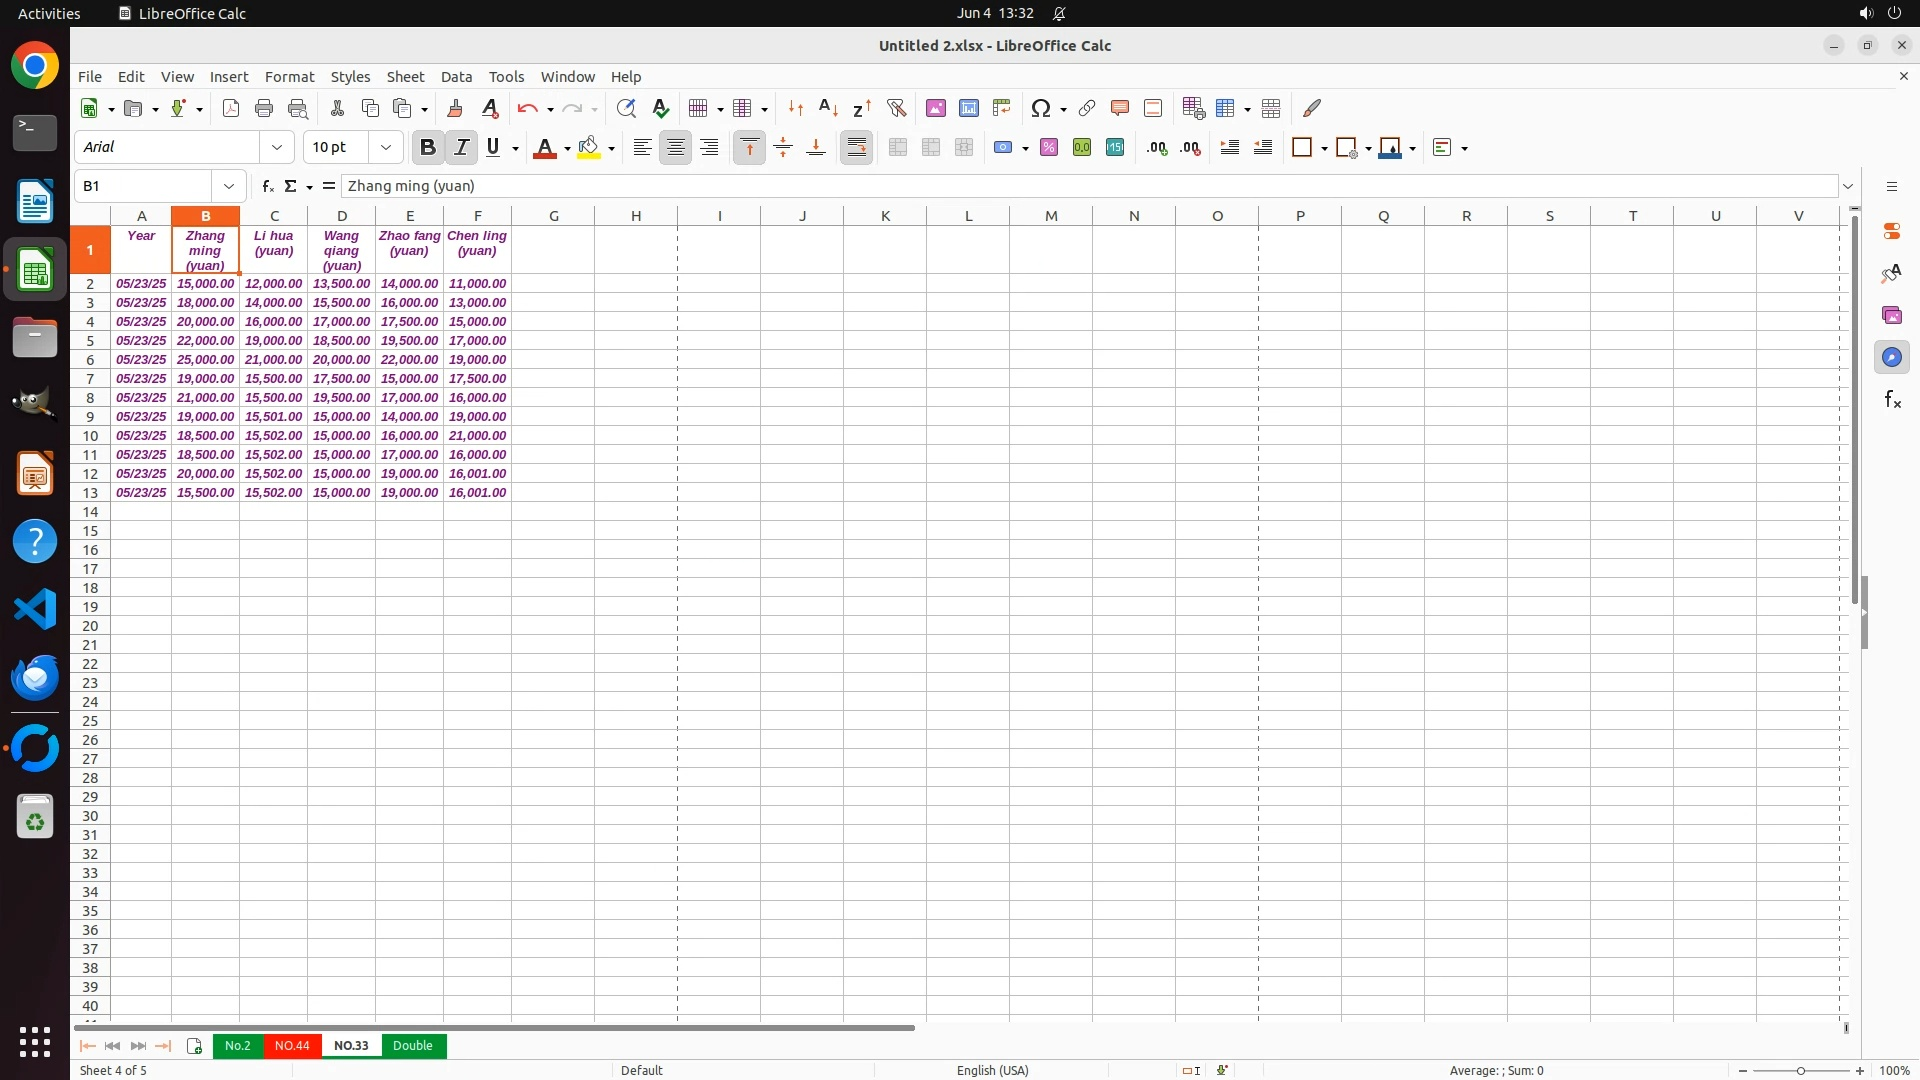Open the font size dropdown list
Viewport: 1920px width, 1080px height.
pyautogui.click(x=386, y=148)
